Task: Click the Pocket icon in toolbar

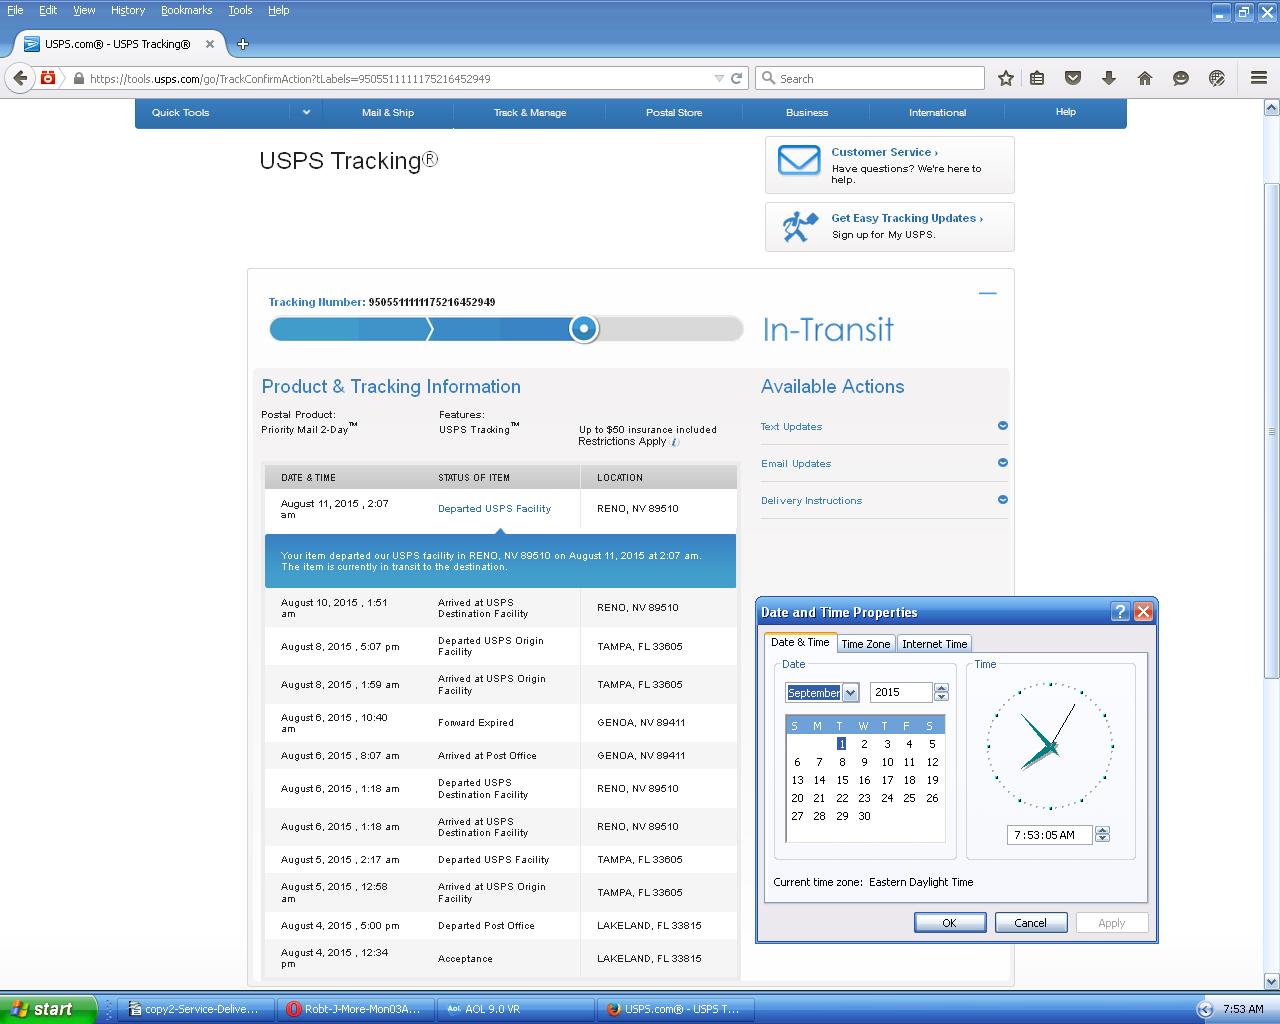Action: (x=1073, y=78)
